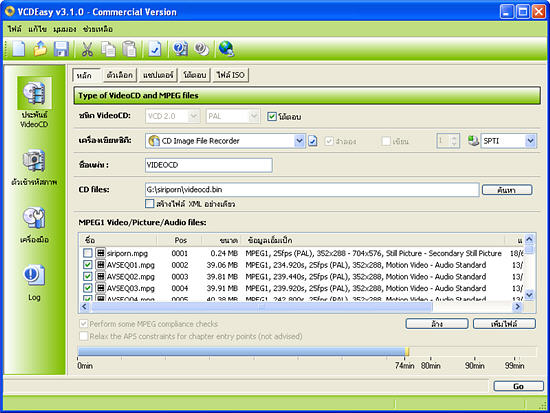Toggle the interactive checkbox next to PAL
This screenshot has width=550, height=413.
272,116
